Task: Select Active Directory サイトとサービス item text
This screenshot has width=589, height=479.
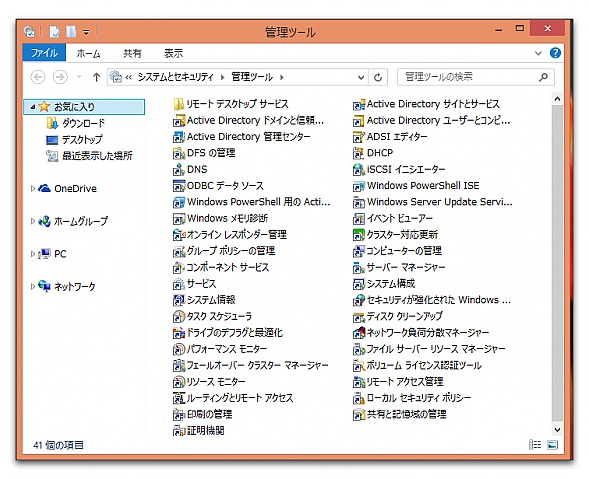Action: (x=433, y=104)
